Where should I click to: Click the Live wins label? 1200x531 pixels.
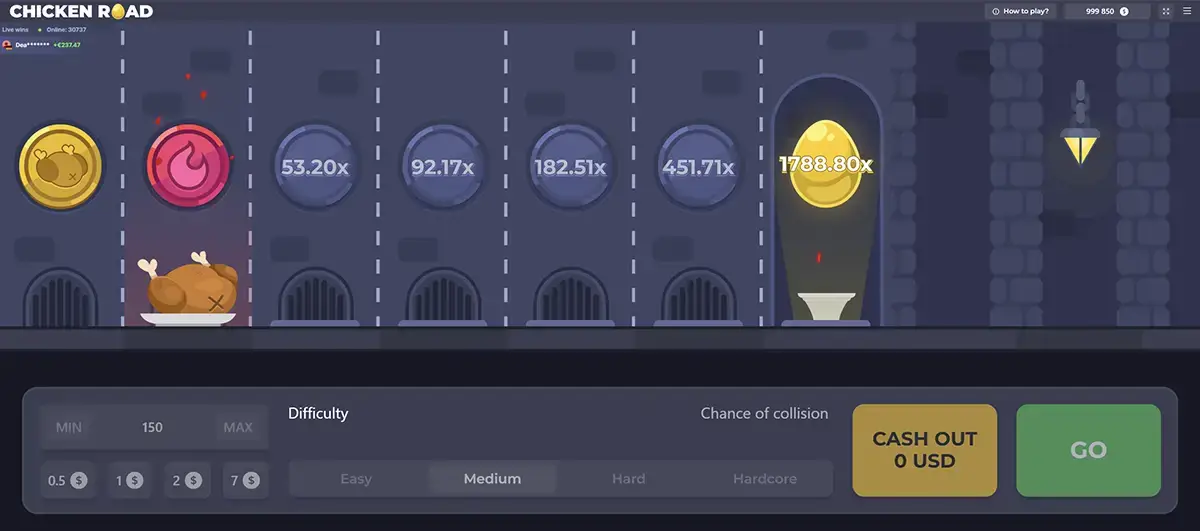pyautogui.click(x=15, y=30)
